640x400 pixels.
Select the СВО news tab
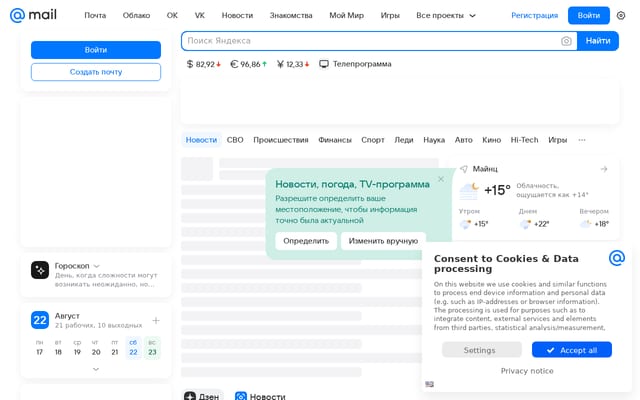[x=235, y=140]
